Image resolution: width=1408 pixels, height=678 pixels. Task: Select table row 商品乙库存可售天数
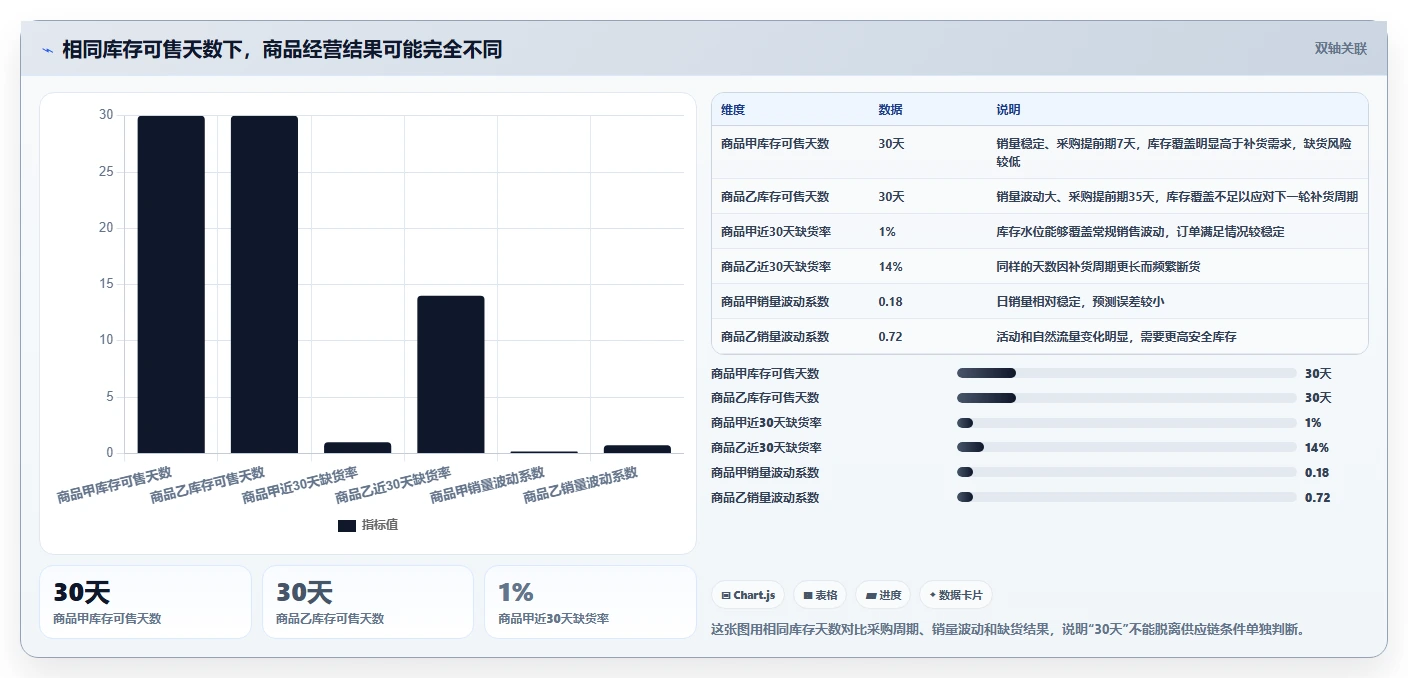[x=1039, y=196]
